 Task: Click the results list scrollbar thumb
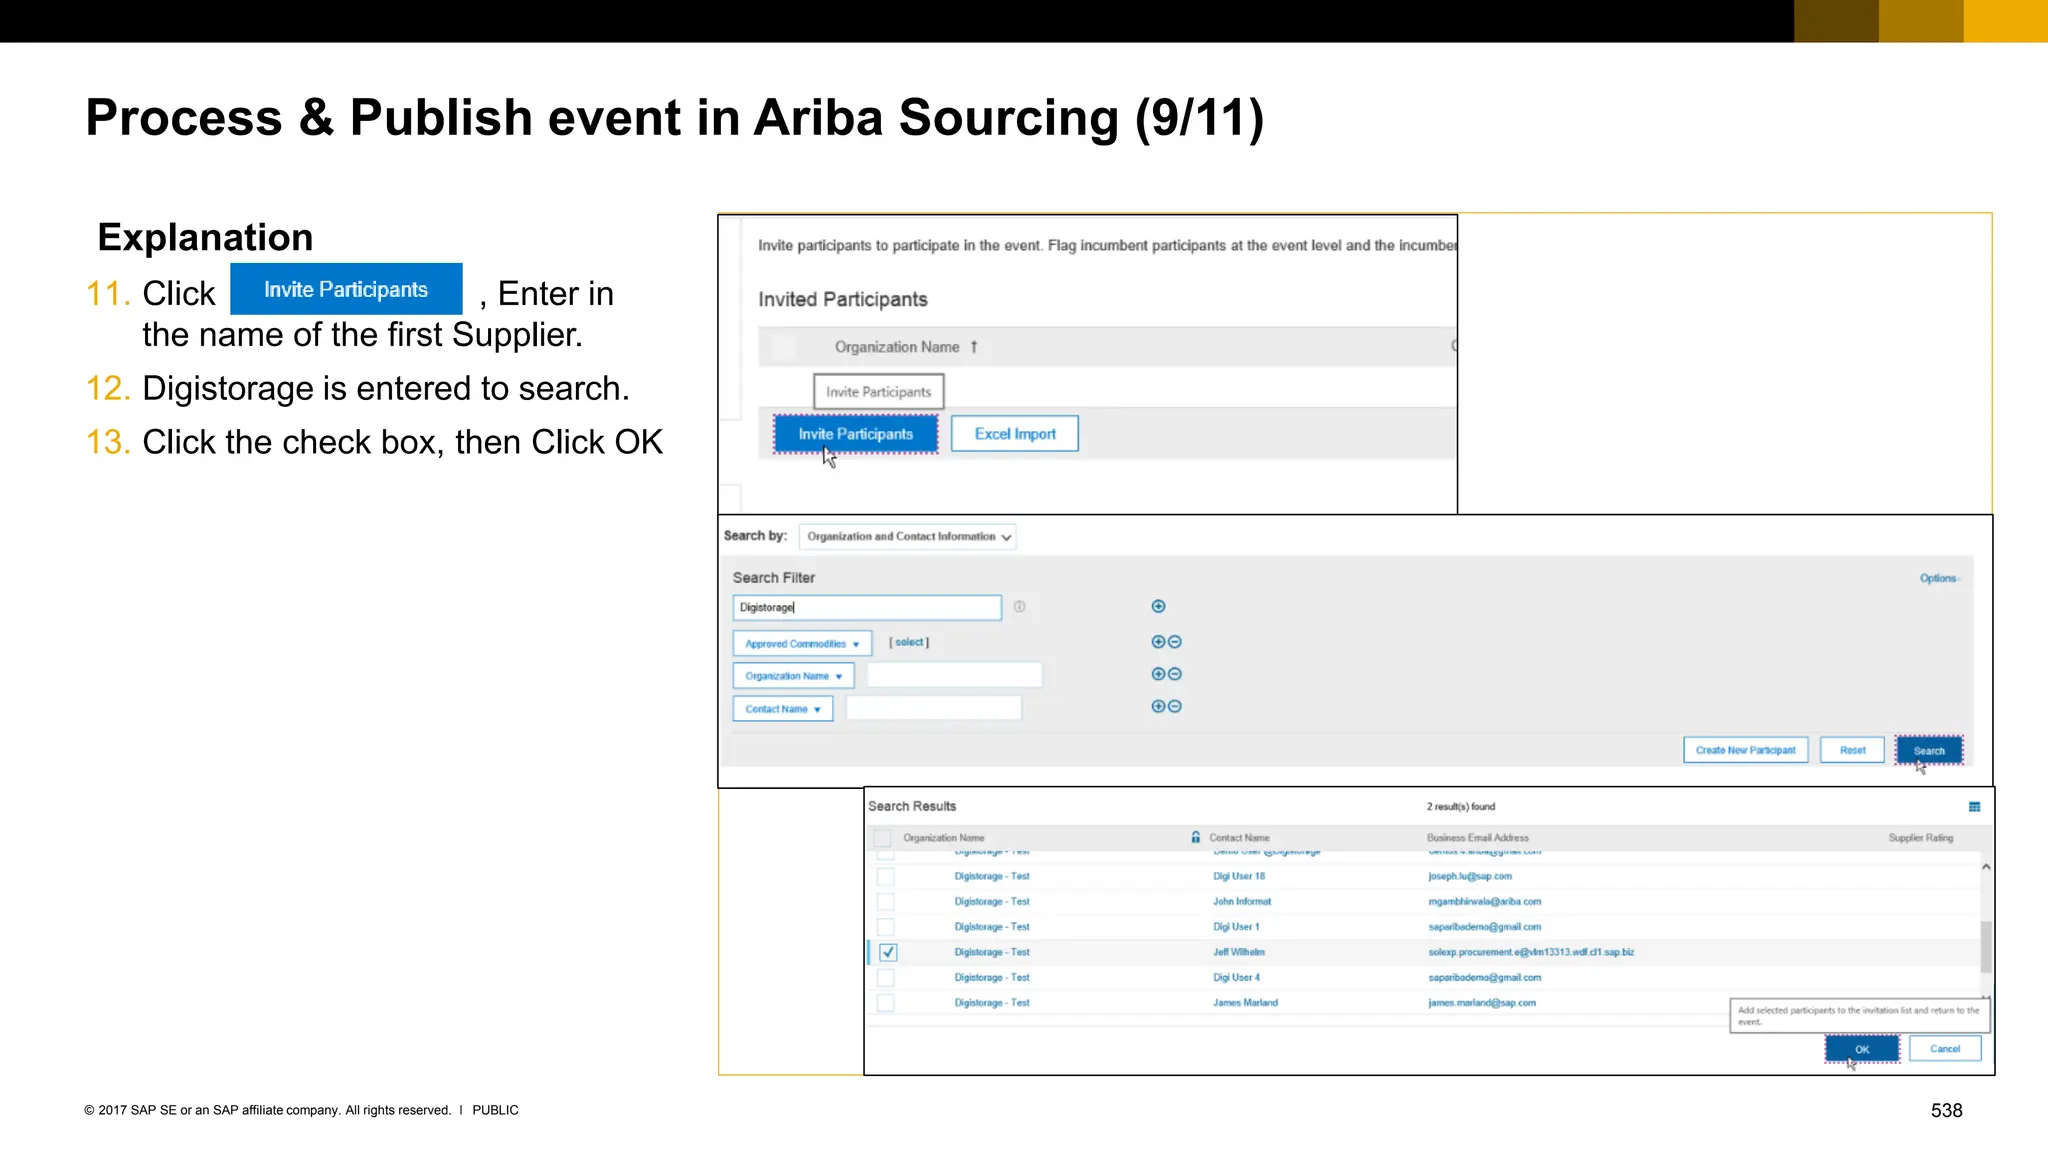1986,947
